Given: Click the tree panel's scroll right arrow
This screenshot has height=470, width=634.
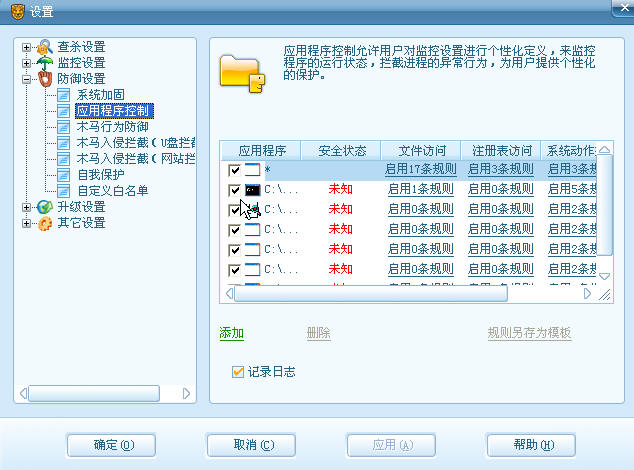Looking at the screenshot, I should (x=186, y=393).
